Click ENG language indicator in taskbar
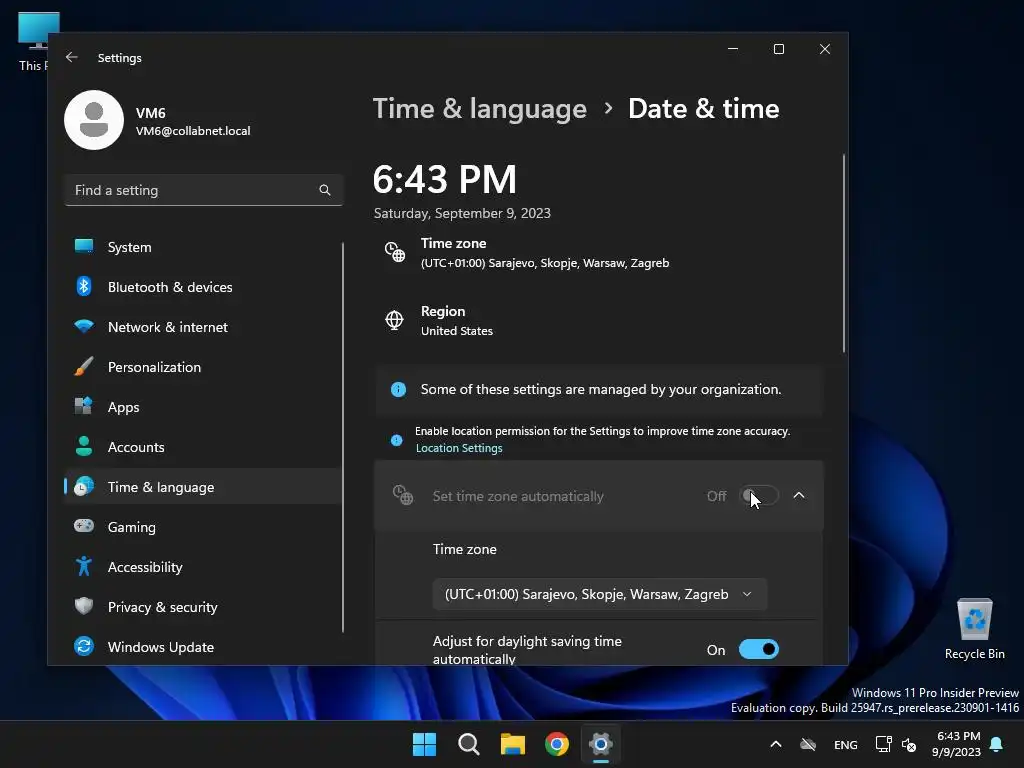 point(846,744)
